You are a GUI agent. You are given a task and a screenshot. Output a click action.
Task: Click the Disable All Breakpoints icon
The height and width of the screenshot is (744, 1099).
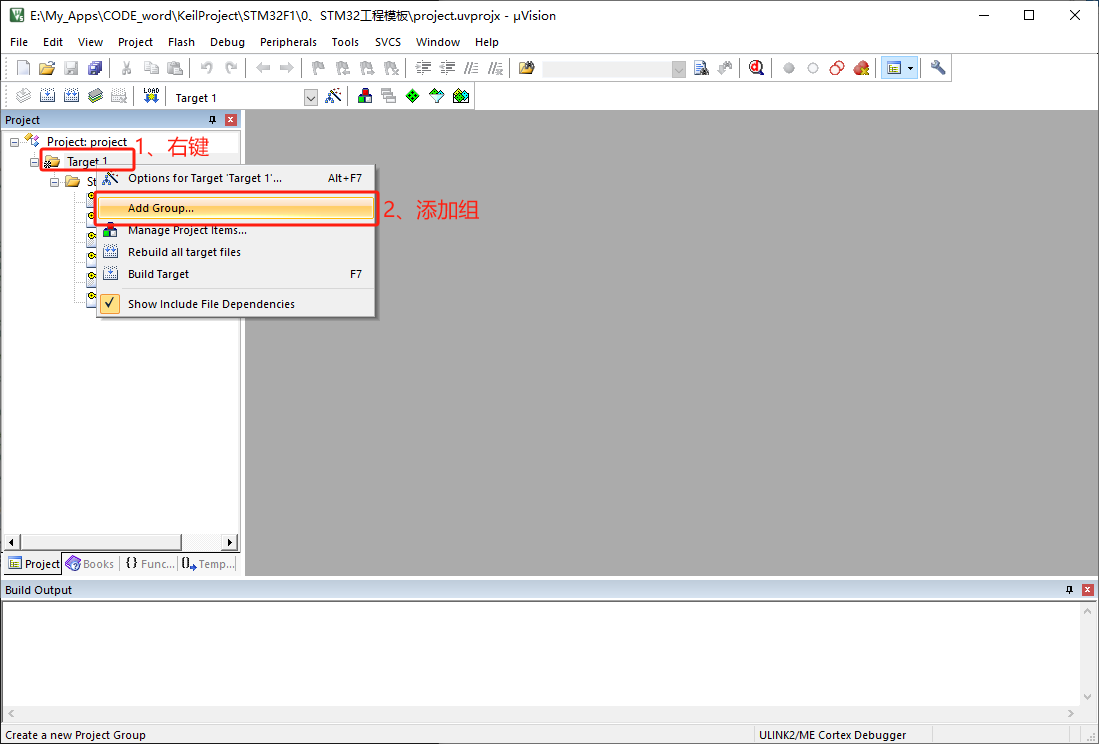[x=837, y=68]
